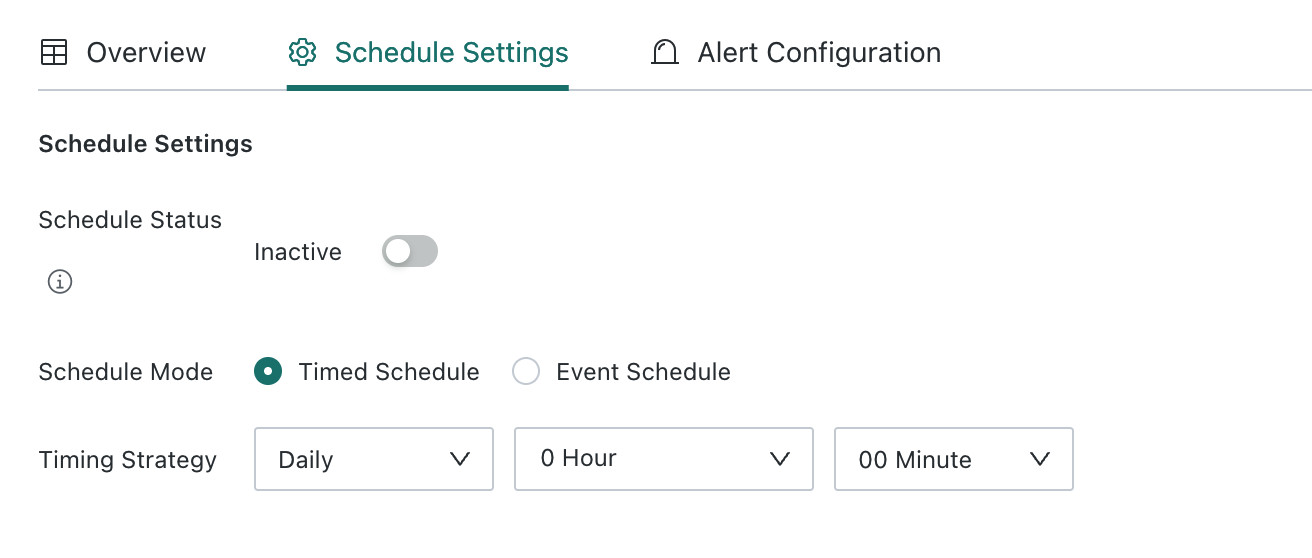Open the 00 Minute dropdown
This screenshot has height=558, width=1312.
coord(954,459)
